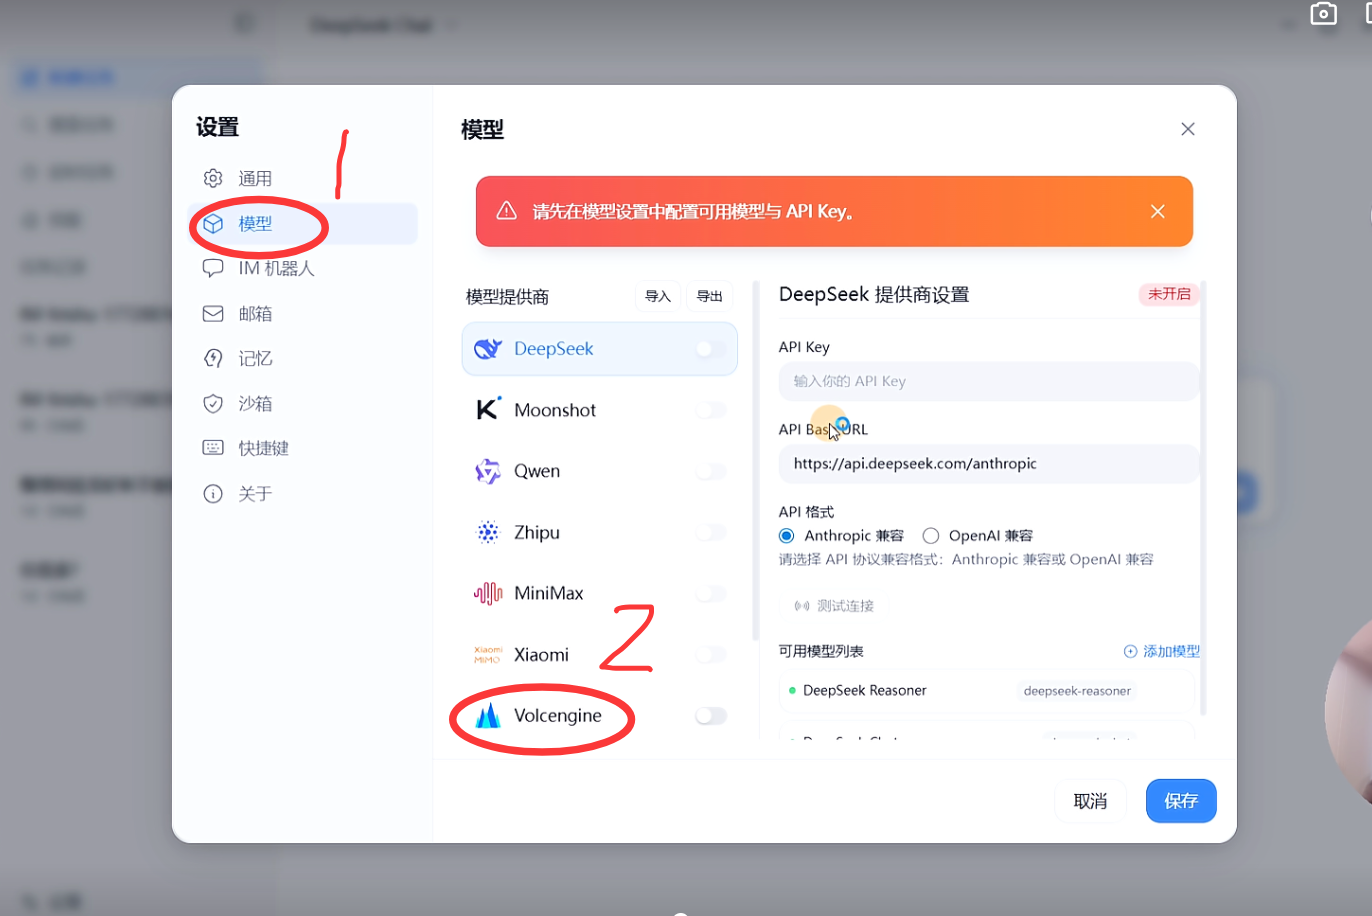The height and width of the screenshot is (916, 1372).
Task: Click the 导入 button for providers
Action: (657, 297)
